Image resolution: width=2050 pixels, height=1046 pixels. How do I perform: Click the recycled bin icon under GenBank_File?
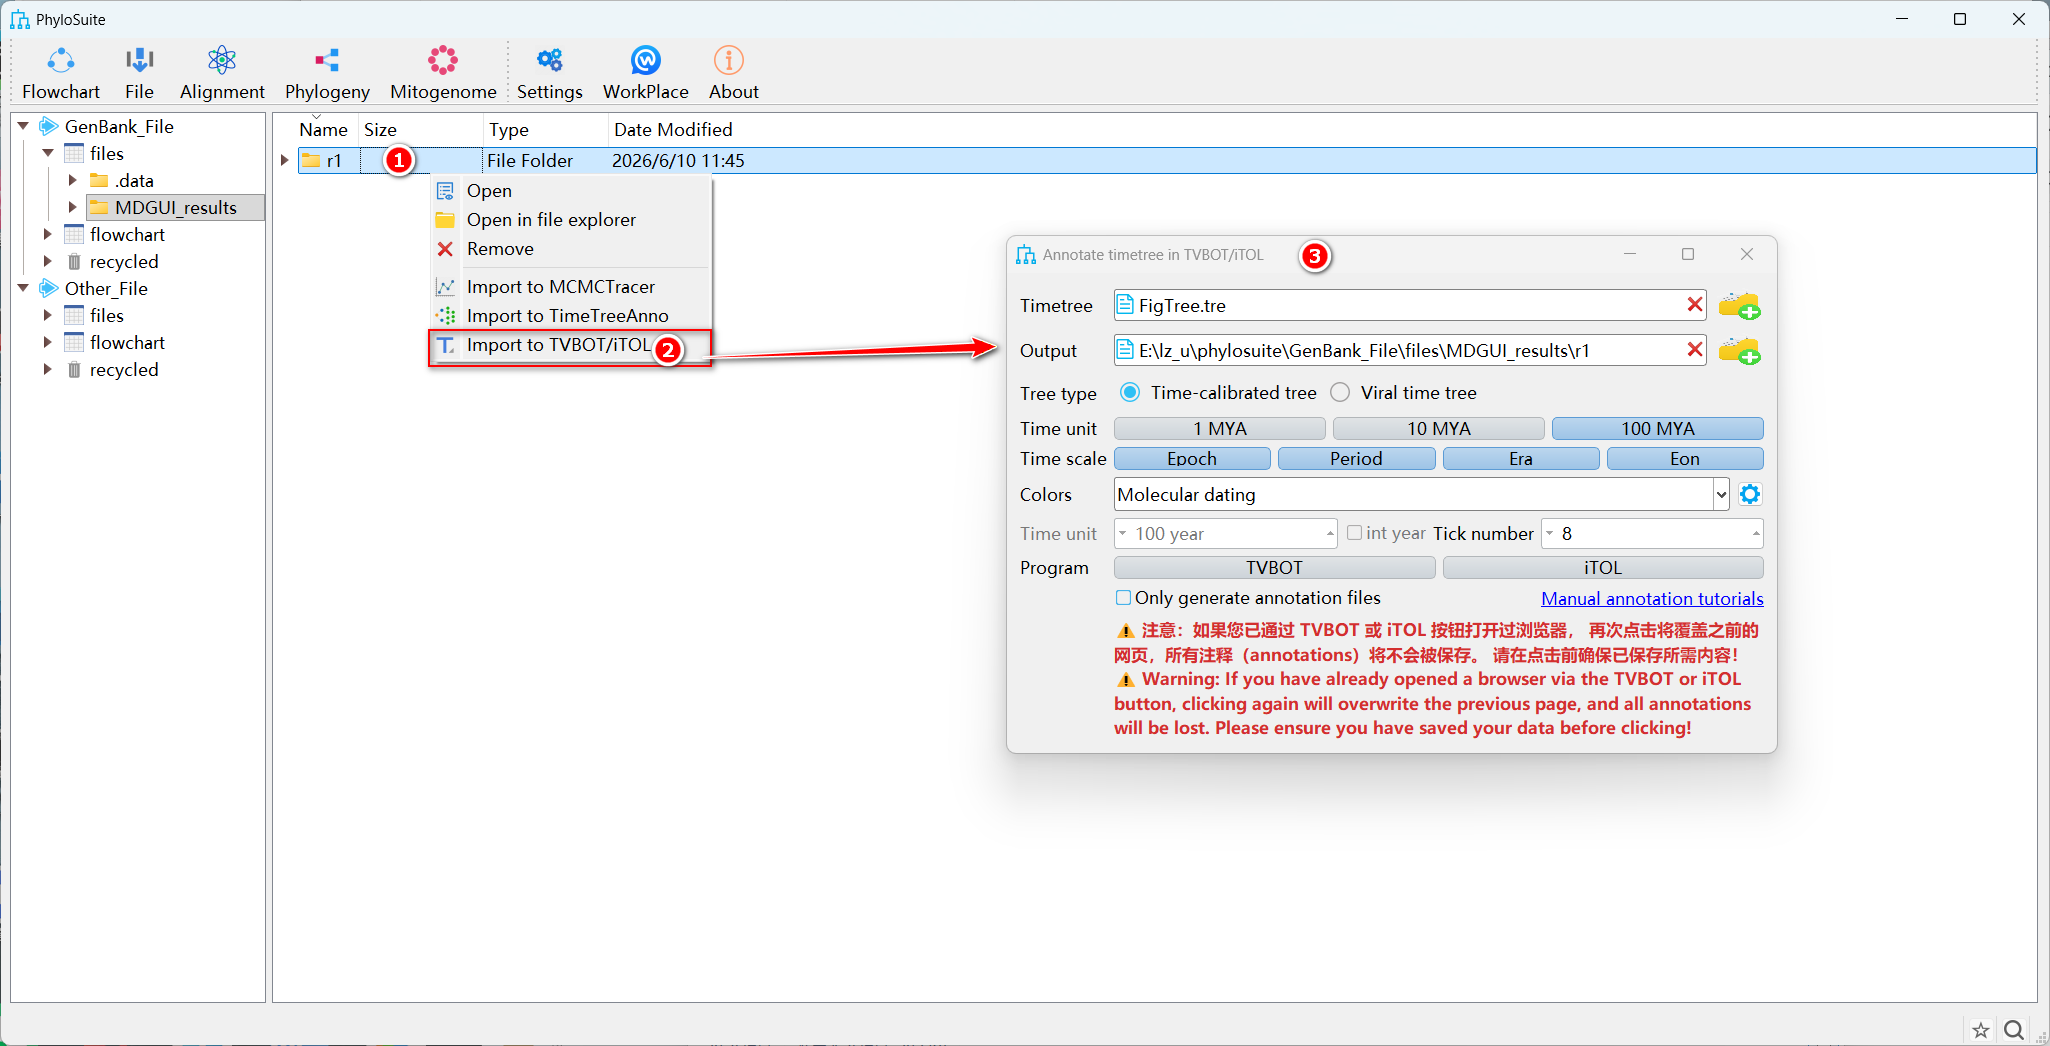pyautogui.click(x=74, y=262)
